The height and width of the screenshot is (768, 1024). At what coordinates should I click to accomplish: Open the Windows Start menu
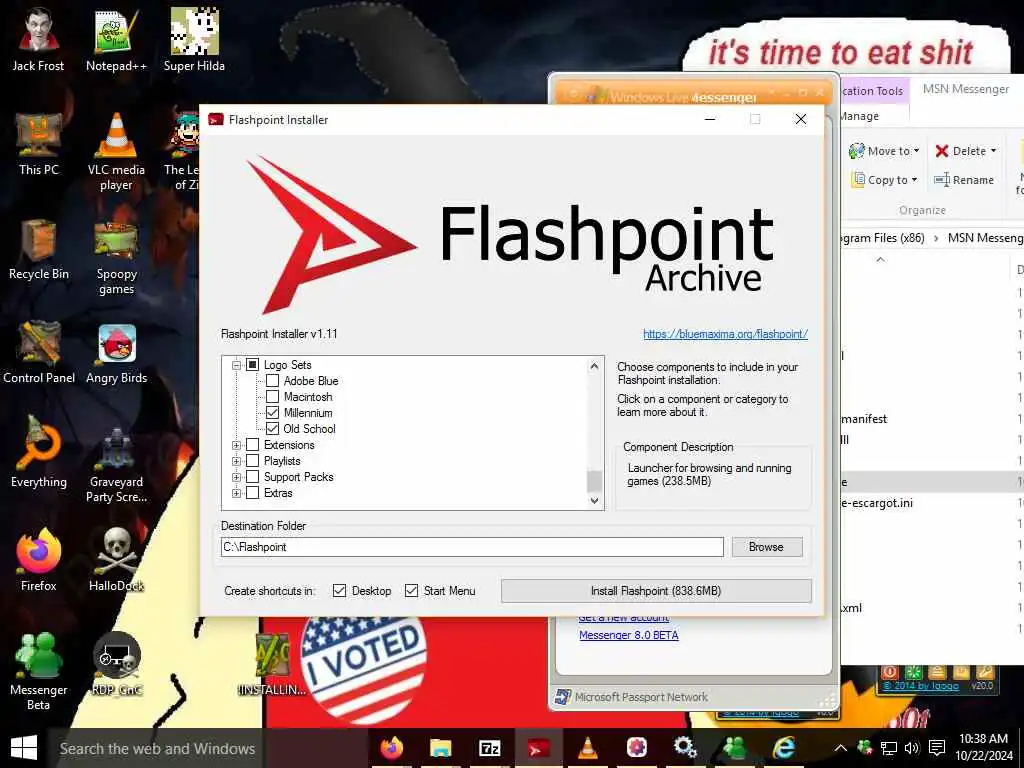[24, 748]
